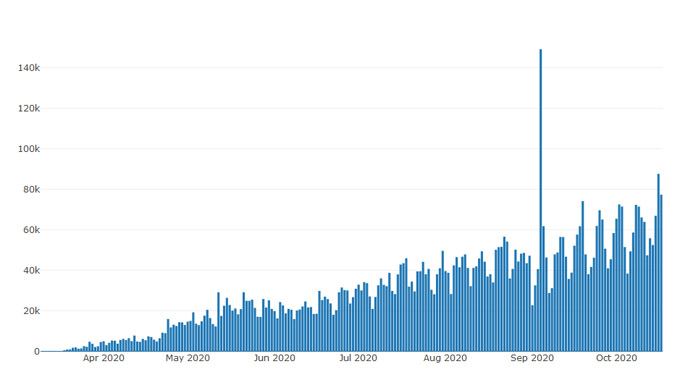
Task: Click the last bar at chart's right edge
Action: 661,273
